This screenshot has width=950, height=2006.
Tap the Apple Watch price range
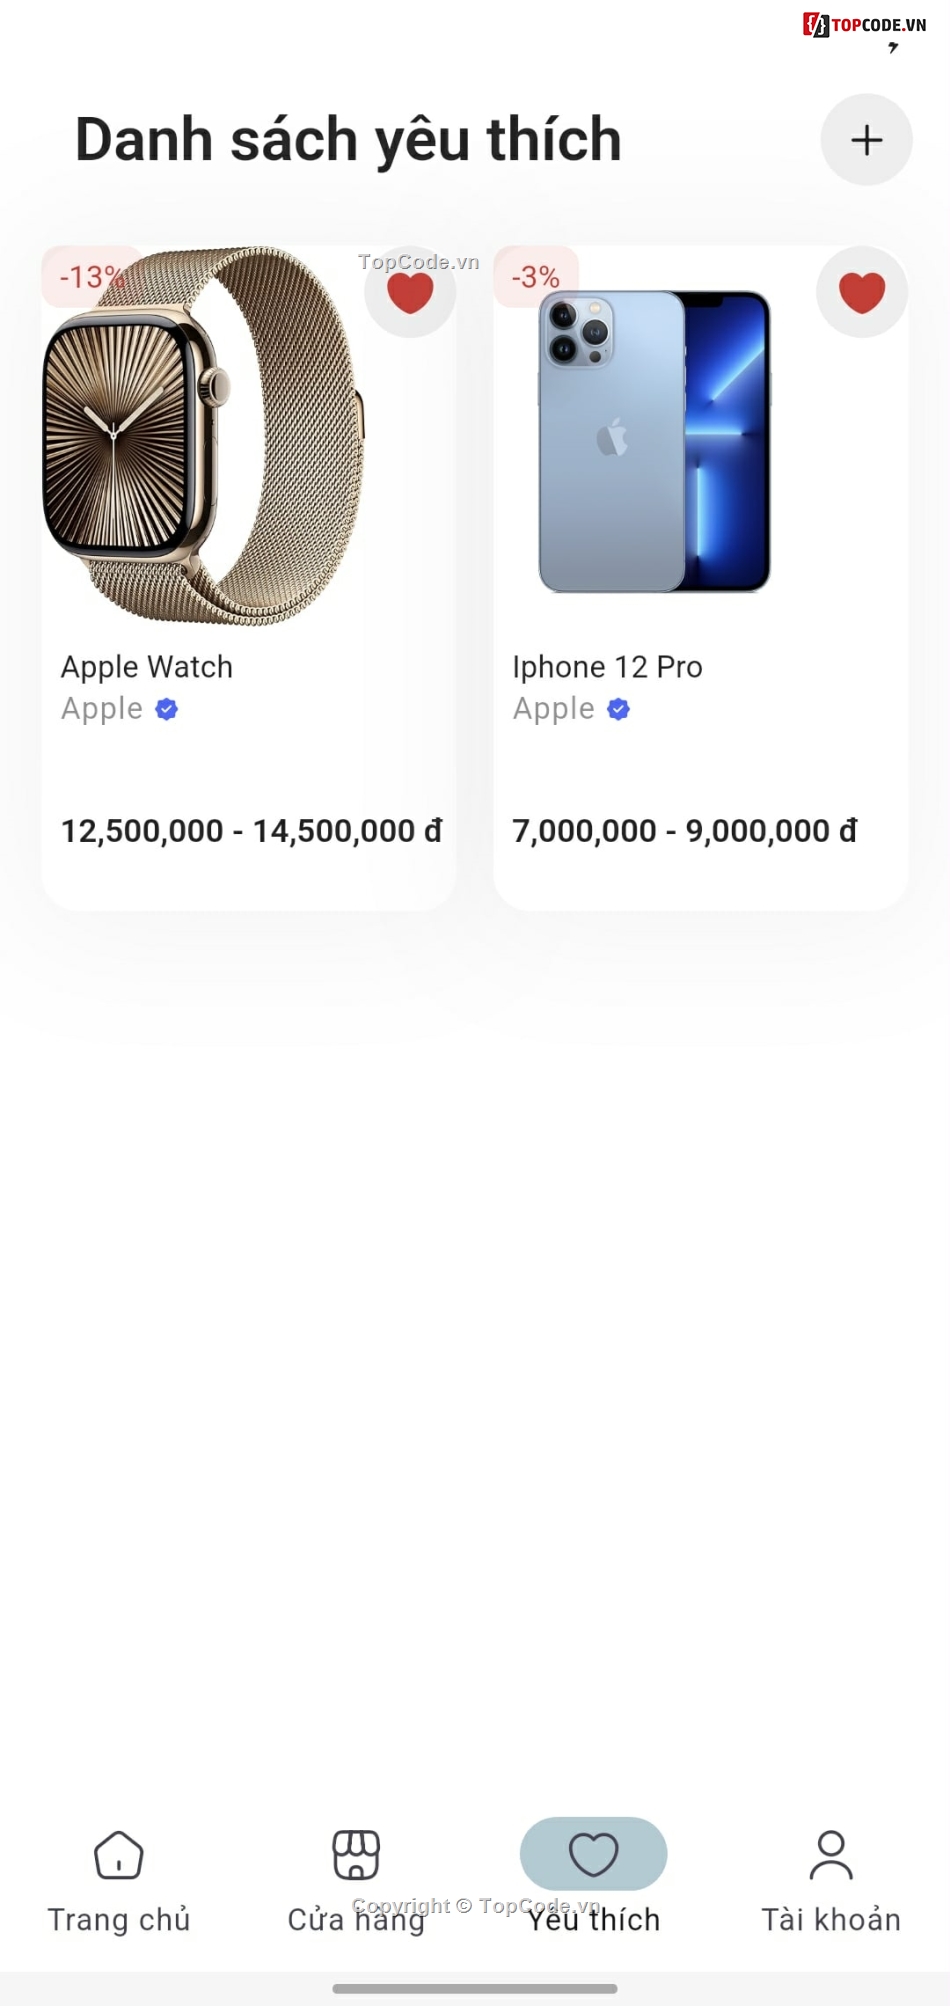pos(252,831)
